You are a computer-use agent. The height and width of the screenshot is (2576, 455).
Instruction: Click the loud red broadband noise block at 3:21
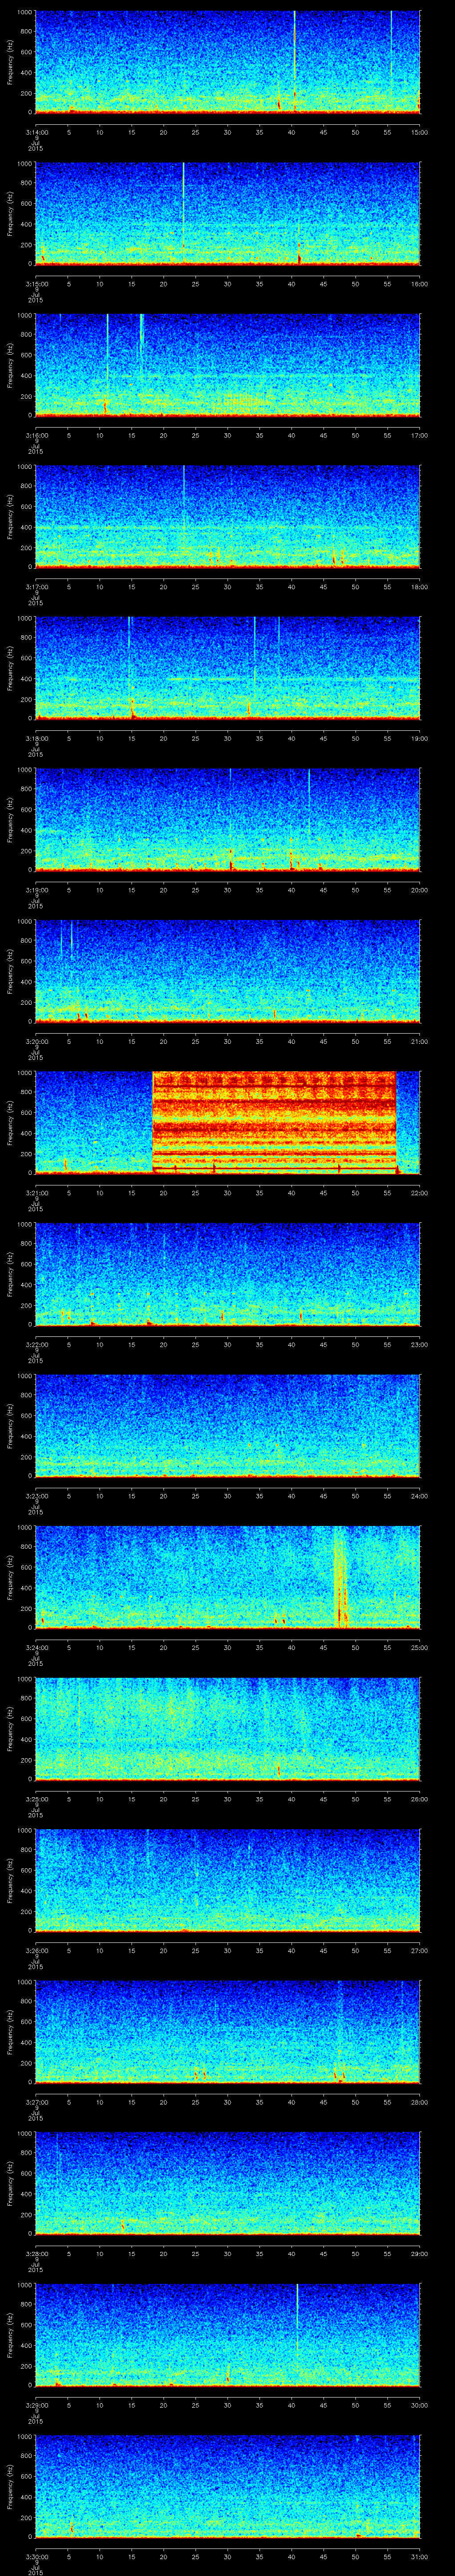coord(274,1122)
